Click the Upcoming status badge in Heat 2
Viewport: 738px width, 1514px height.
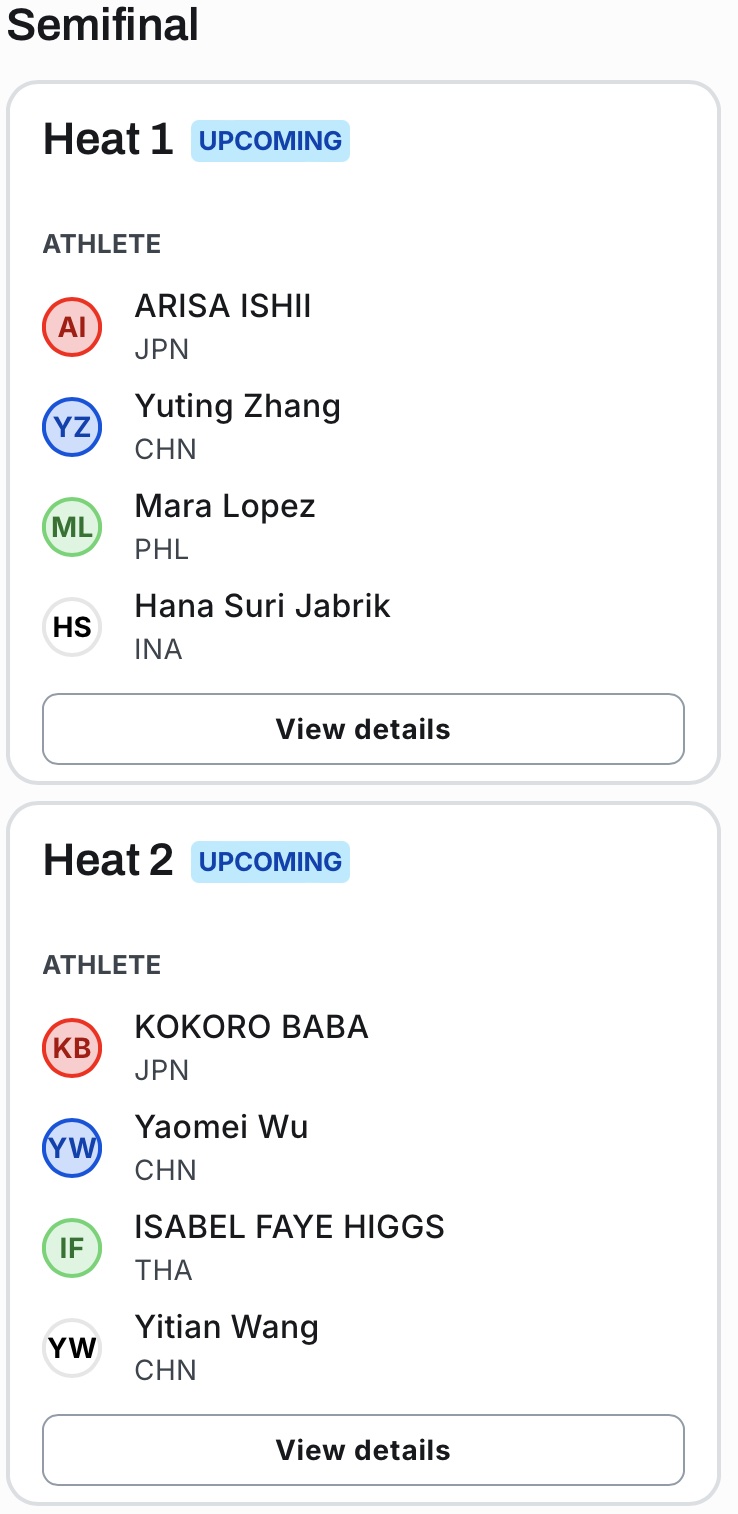coord(270,862)
